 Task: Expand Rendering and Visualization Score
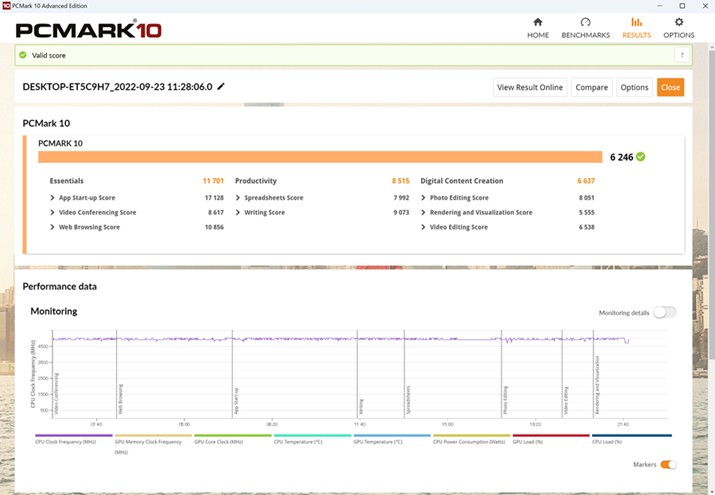(423, 212)
